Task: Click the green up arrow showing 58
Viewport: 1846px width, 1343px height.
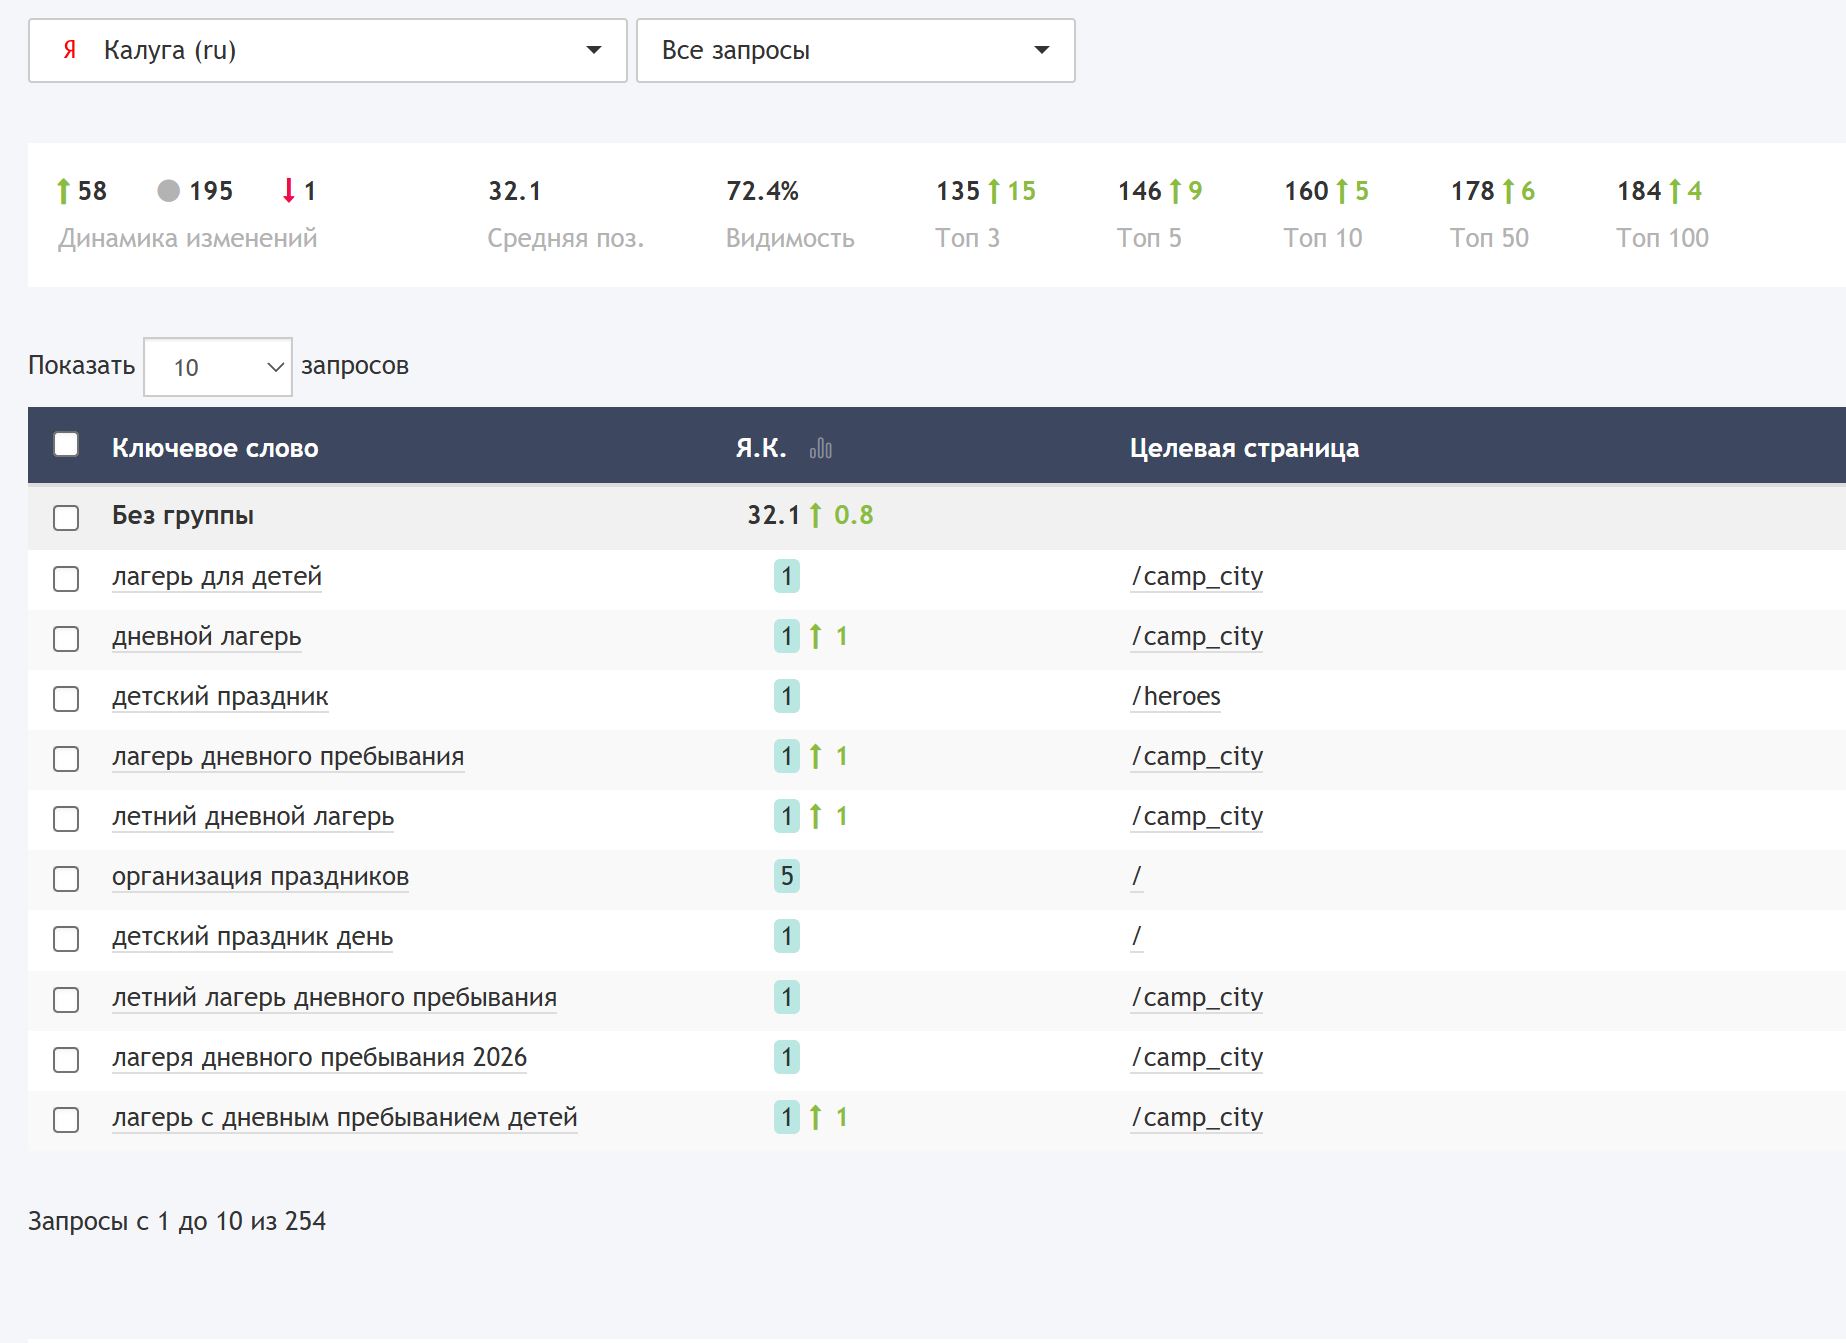Action: tap(64, 191)
